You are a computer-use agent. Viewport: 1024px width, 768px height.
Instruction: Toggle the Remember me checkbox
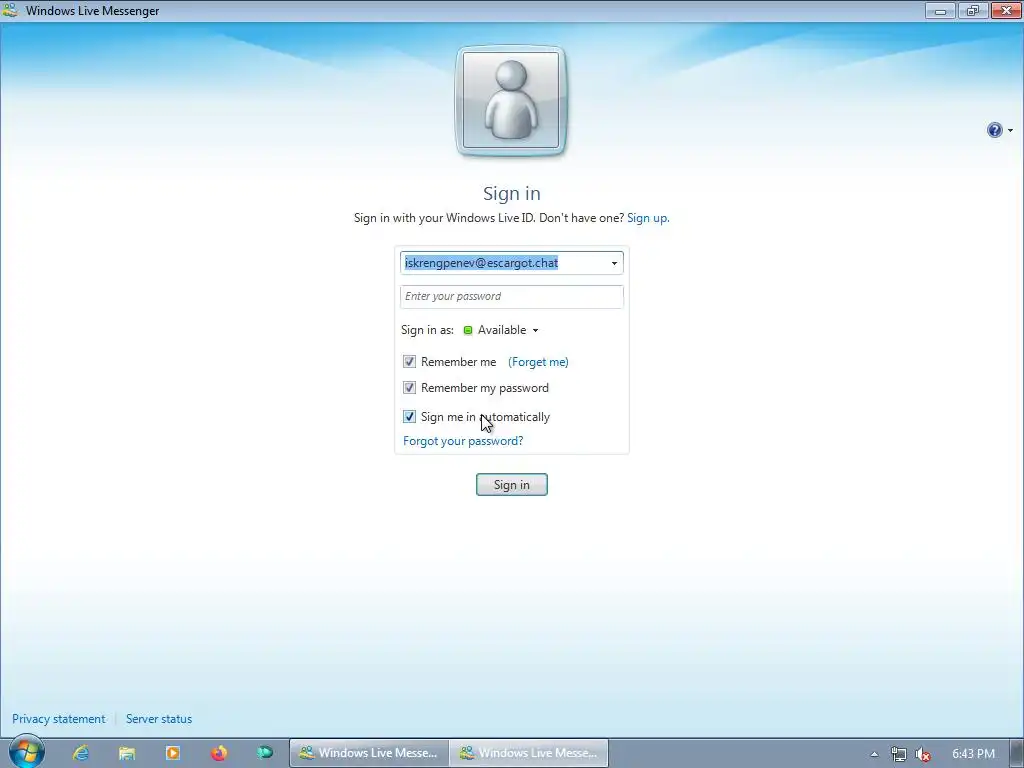pyautogui.click(x=409, y=362)
